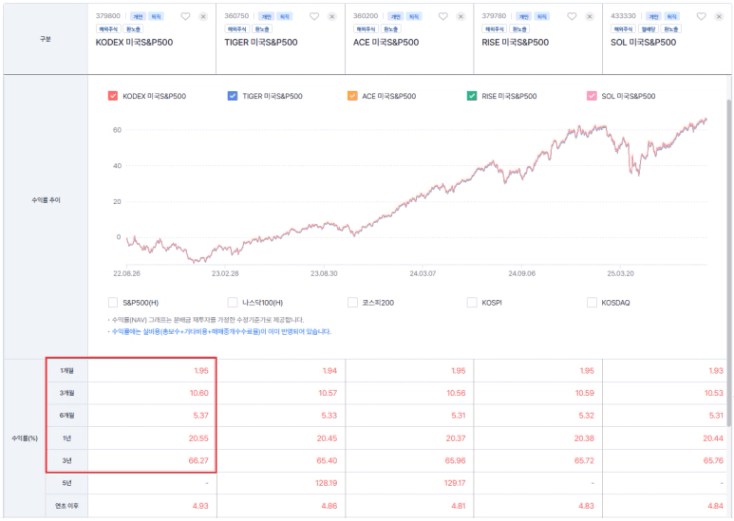
Task: Remove RISE 미국S&P500 from comparison
Action: (589, 16)
